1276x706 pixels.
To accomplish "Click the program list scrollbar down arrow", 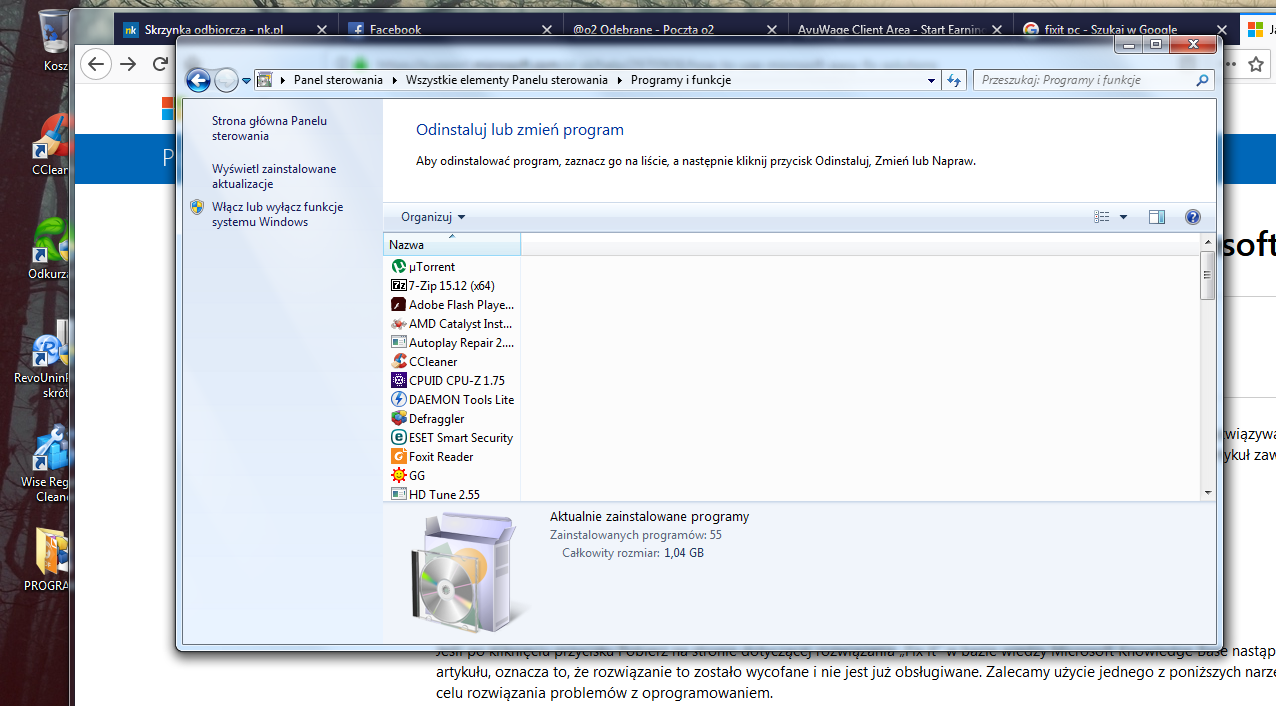I will click(1208, 493).
